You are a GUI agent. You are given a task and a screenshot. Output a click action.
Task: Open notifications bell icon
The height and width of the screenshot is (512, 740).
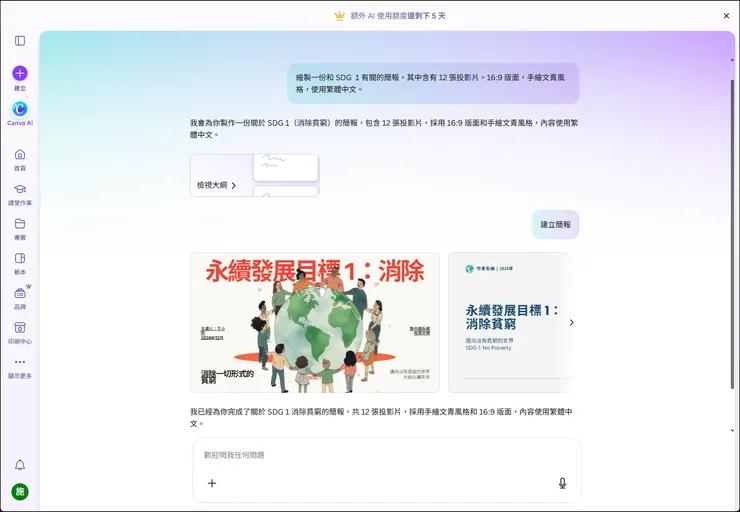tap(20, 465)
